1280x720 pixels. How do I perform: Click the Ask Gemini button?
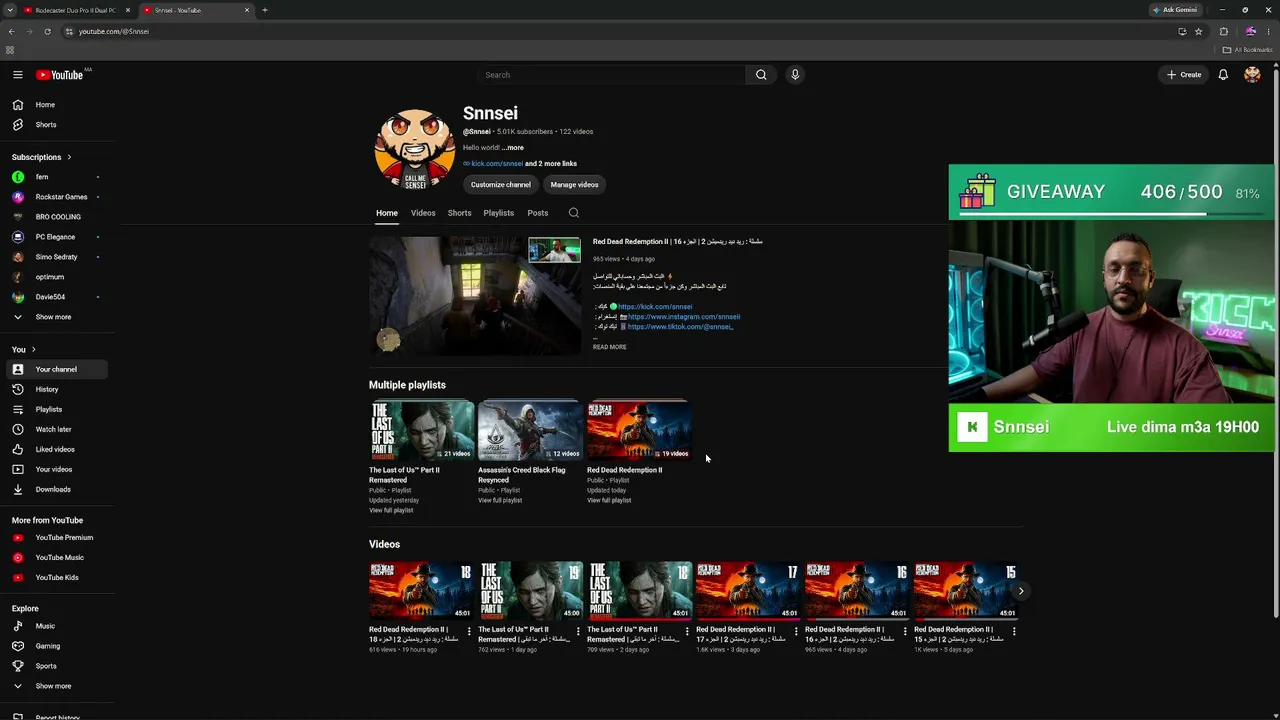[x=1175, y=10]
